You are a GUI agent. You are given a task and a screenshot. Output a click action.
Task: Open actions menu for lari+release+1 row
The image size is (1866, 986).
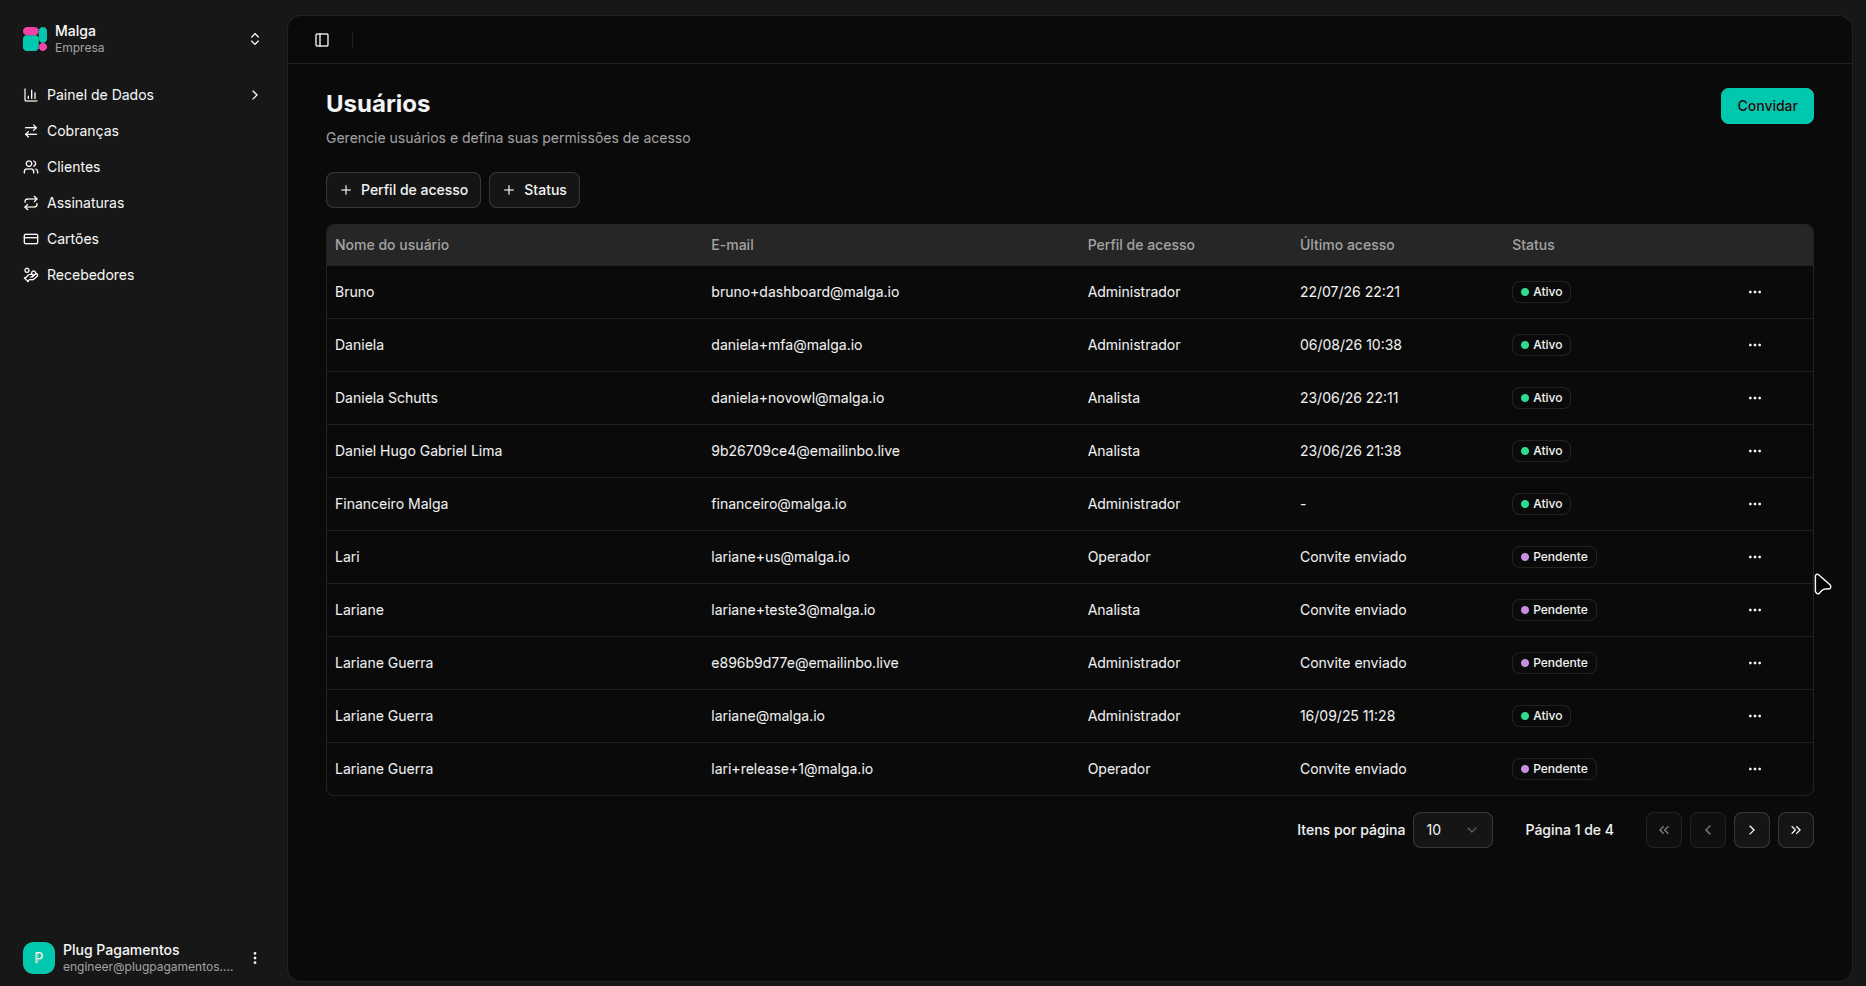tap(1755, 769)
